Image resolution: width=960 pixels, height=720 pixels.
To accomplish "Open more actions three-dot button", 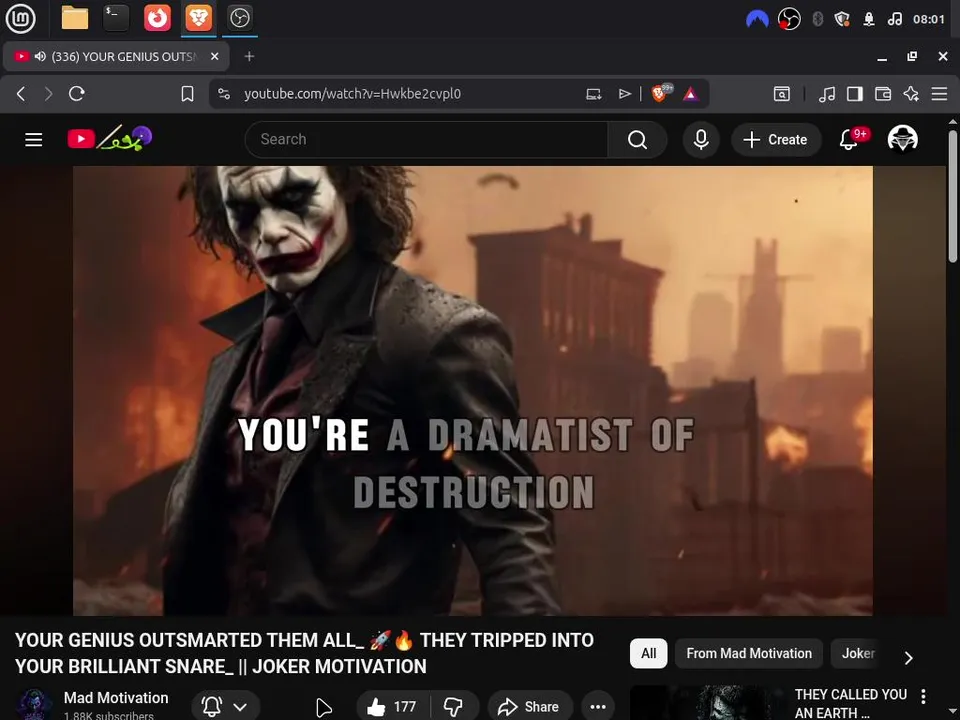I will point(598,707).
